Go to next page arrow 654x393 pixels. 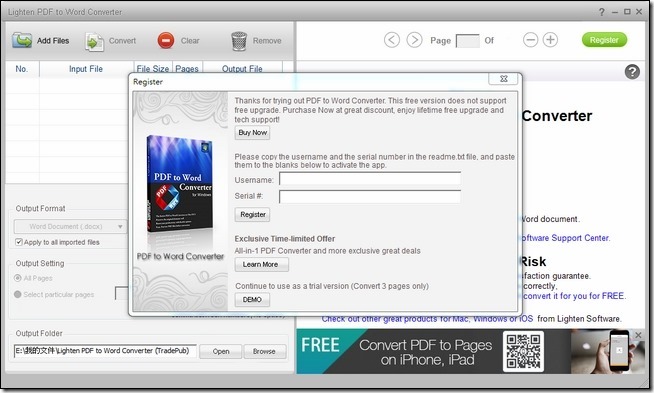(414, 40)
